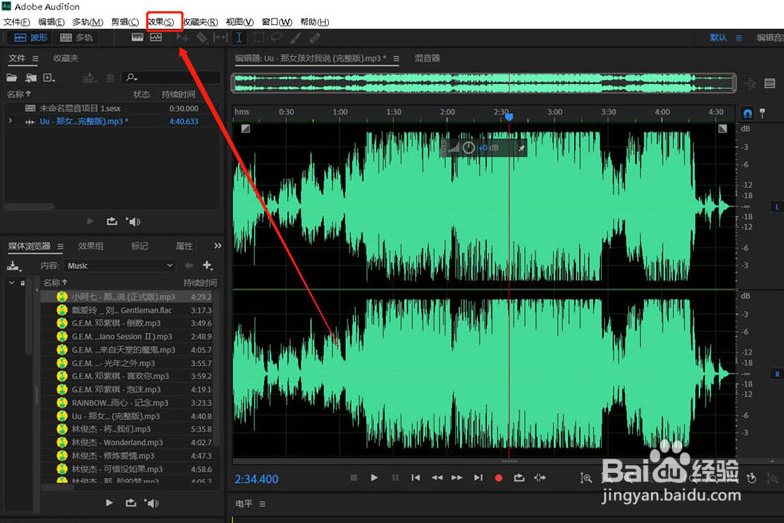Select the Razor tool
The width and height of the screenshot is (784, 523).
[x=202, y=38]
